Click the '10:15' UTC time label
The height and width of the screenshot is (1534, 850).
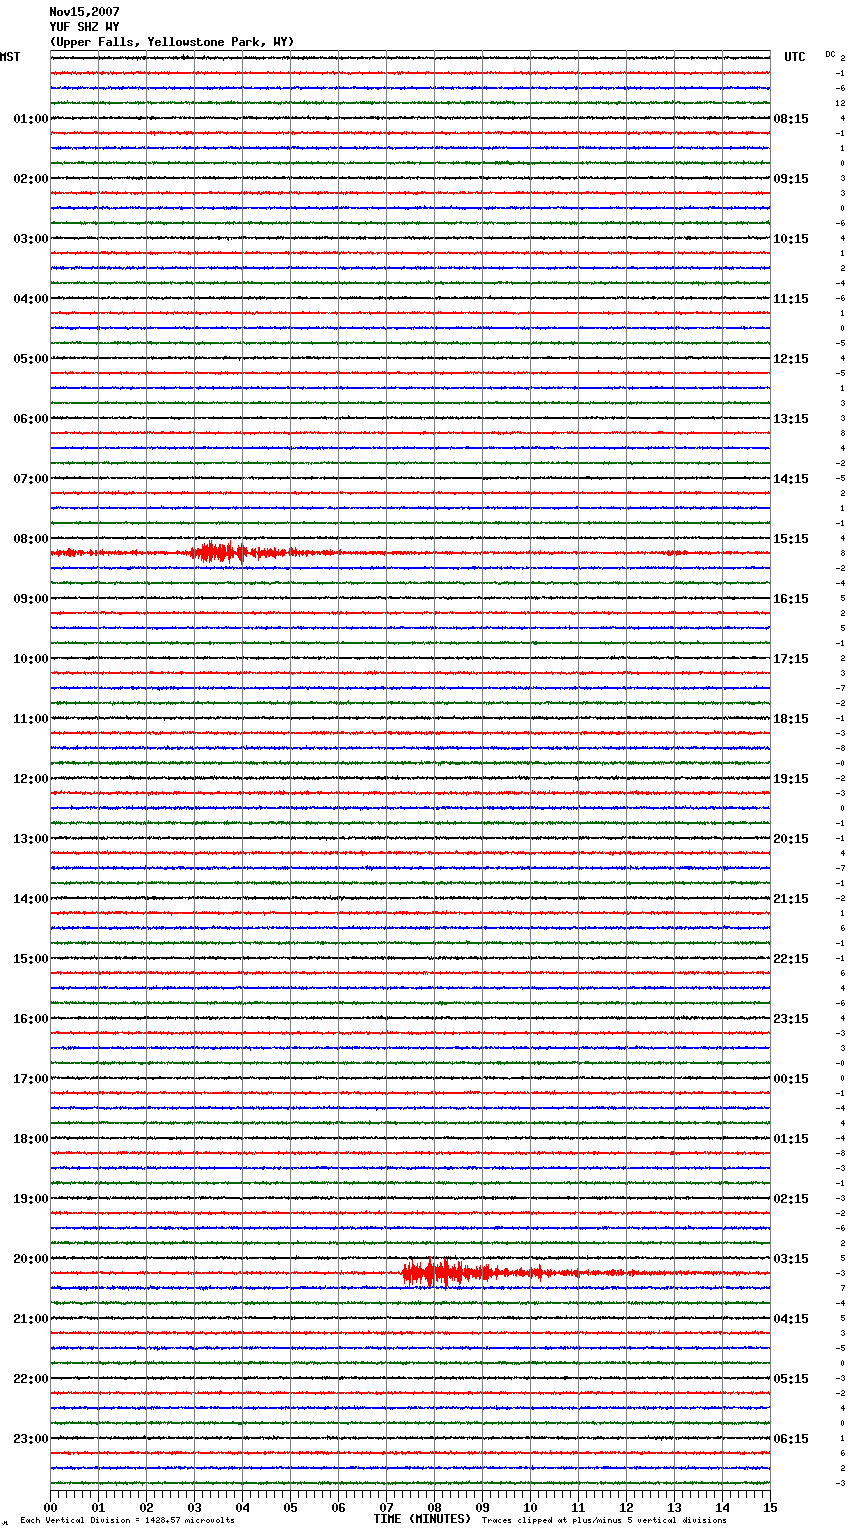click(x=791, y=239)
